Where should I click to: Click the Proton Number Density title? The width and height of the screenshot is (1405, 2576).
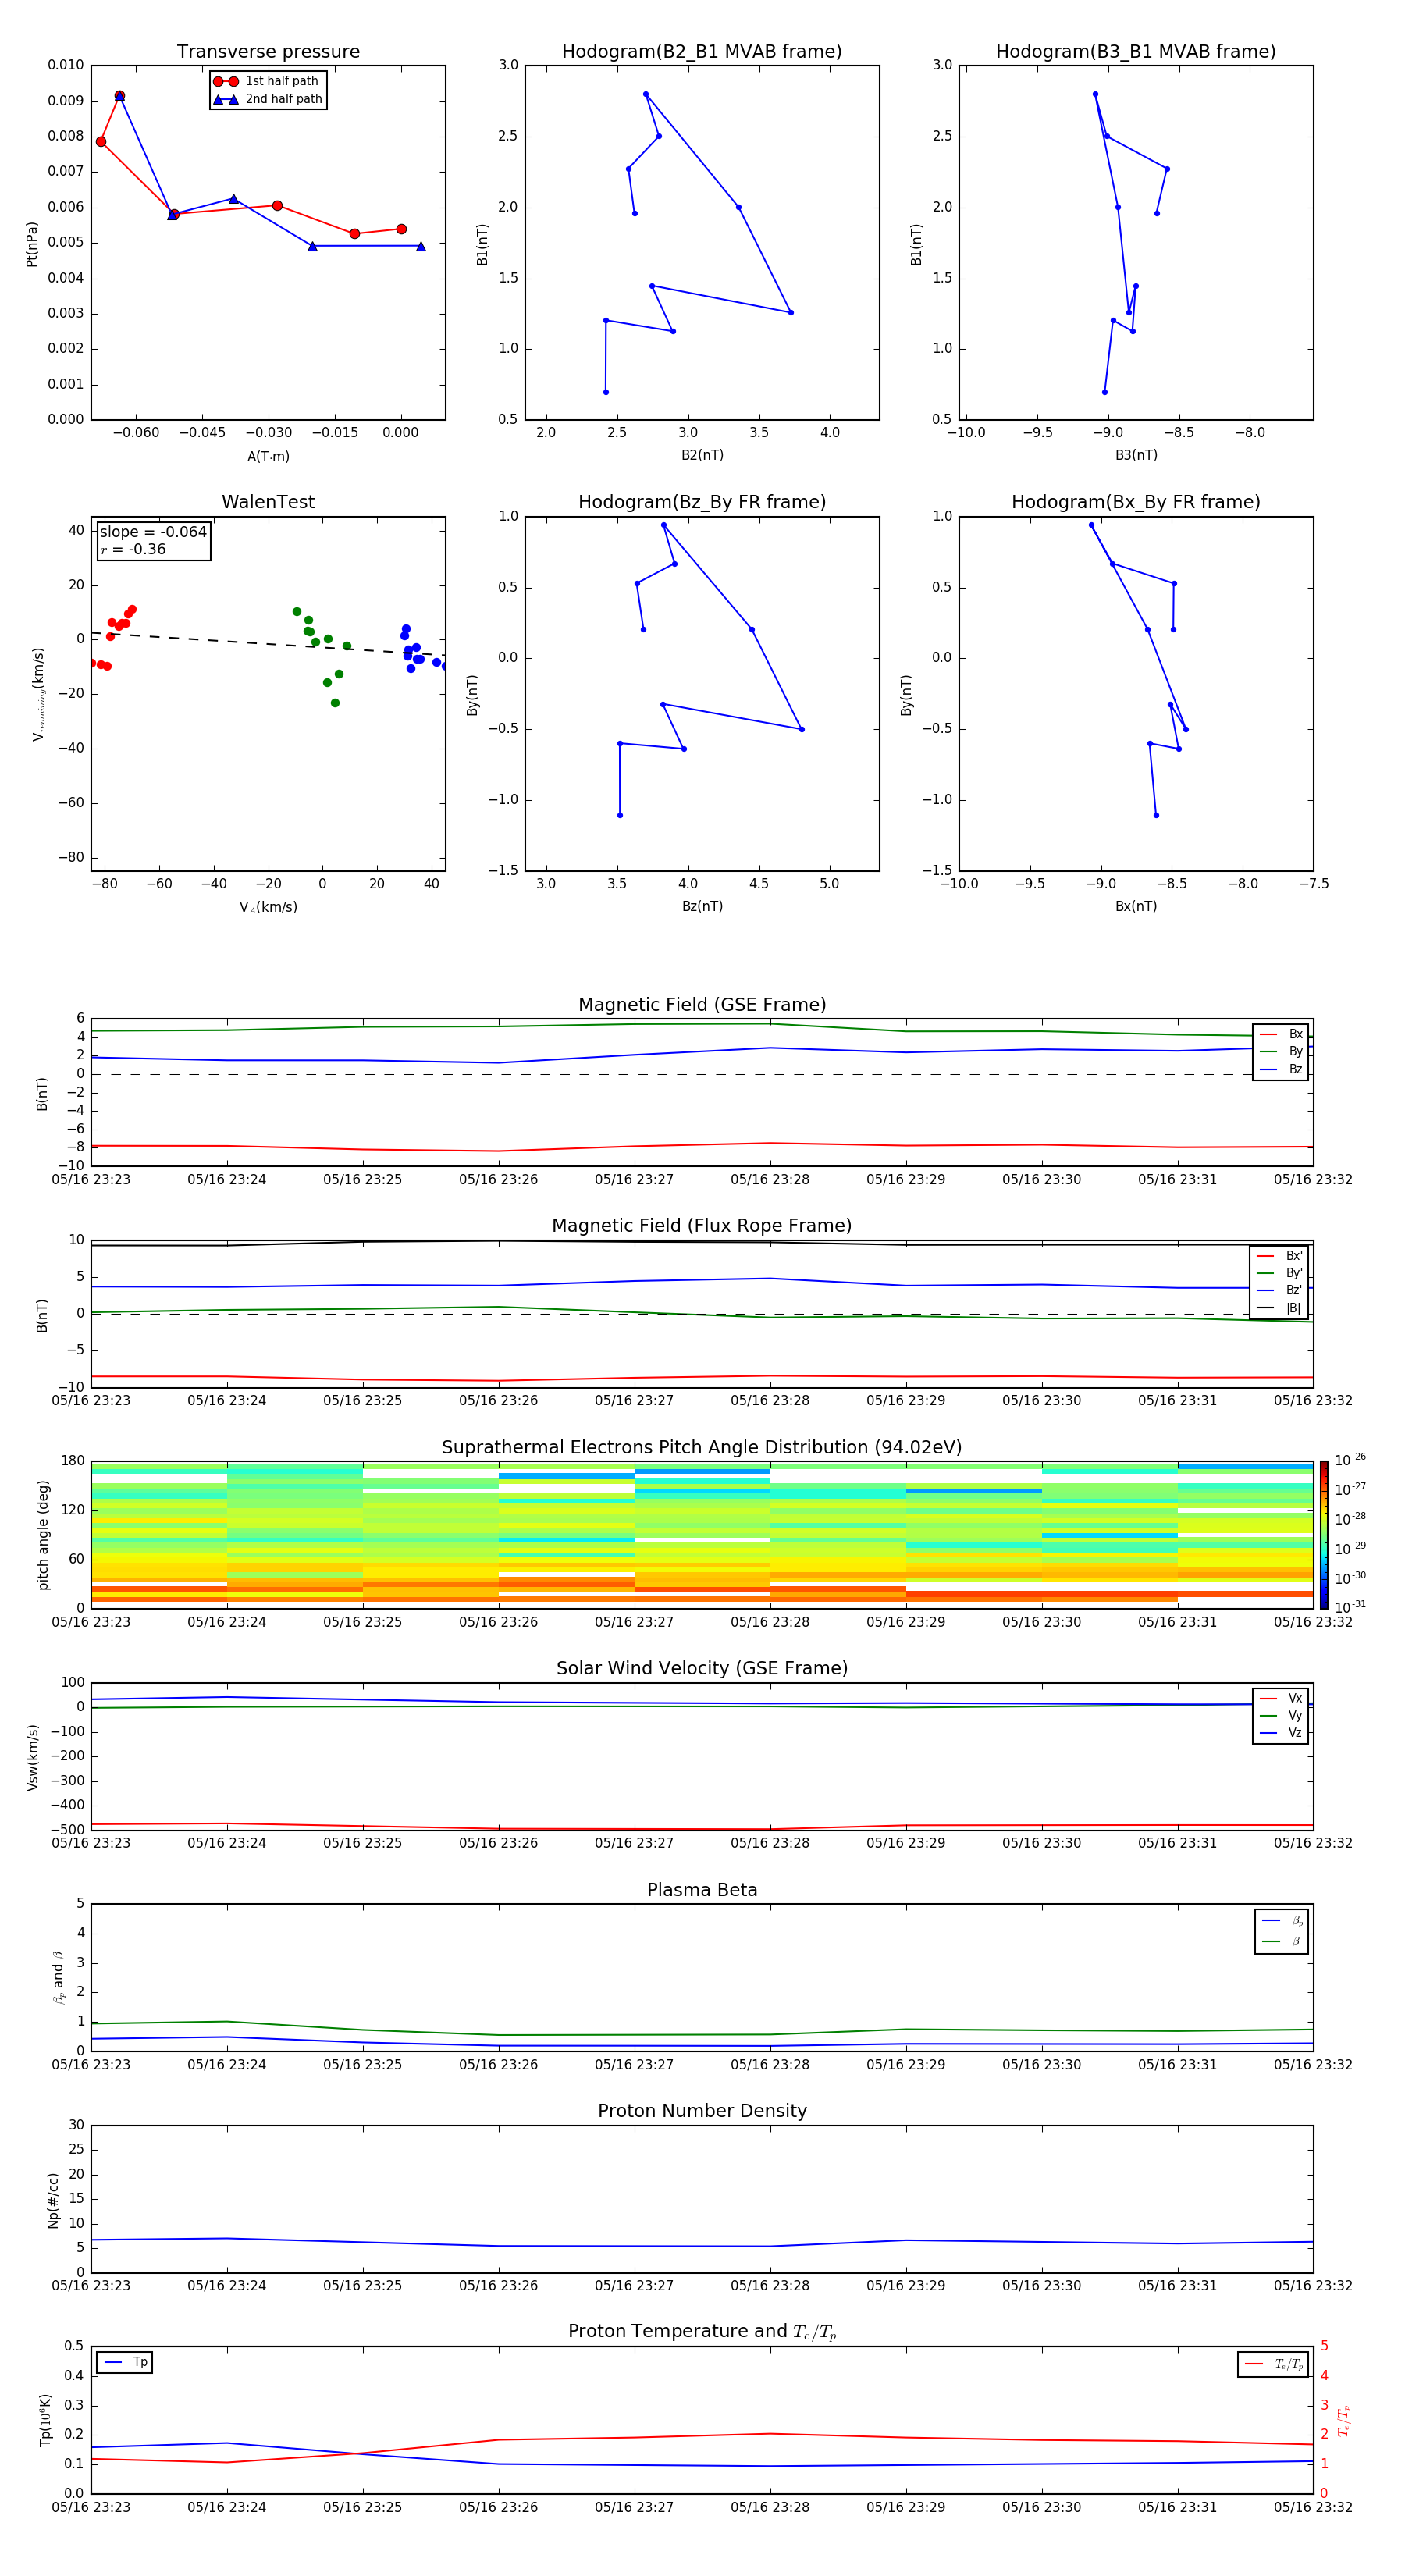click(702, 2110)
